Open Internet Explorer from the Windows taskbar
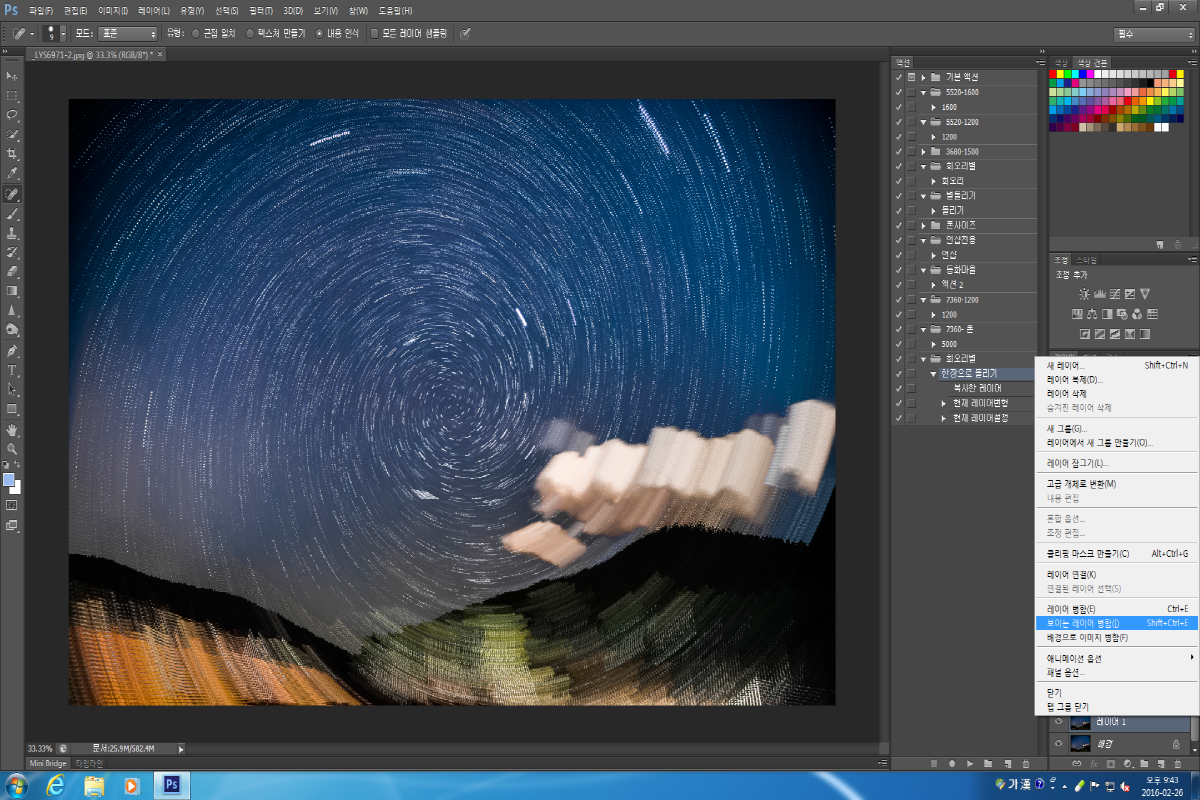Image resolution: width=1200 pixels, height=800 pixels. 56,785
